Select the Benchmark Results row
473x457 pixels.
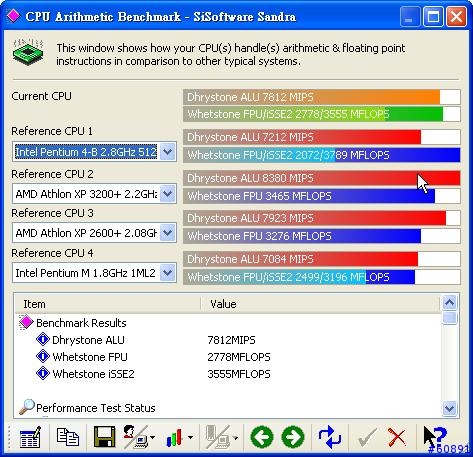tap(228, 323)
